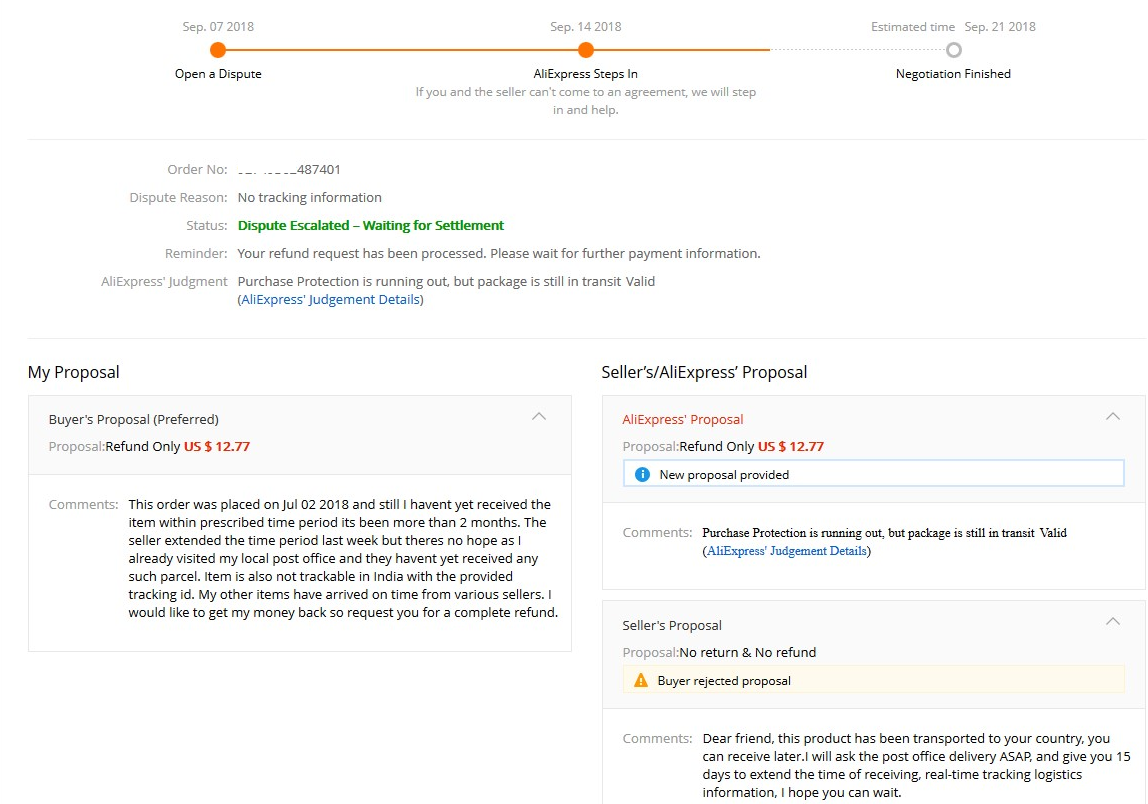Click the 'No tracking information' dispute reason
This screenshot has width=1148, height=804.
coord(310,198)
